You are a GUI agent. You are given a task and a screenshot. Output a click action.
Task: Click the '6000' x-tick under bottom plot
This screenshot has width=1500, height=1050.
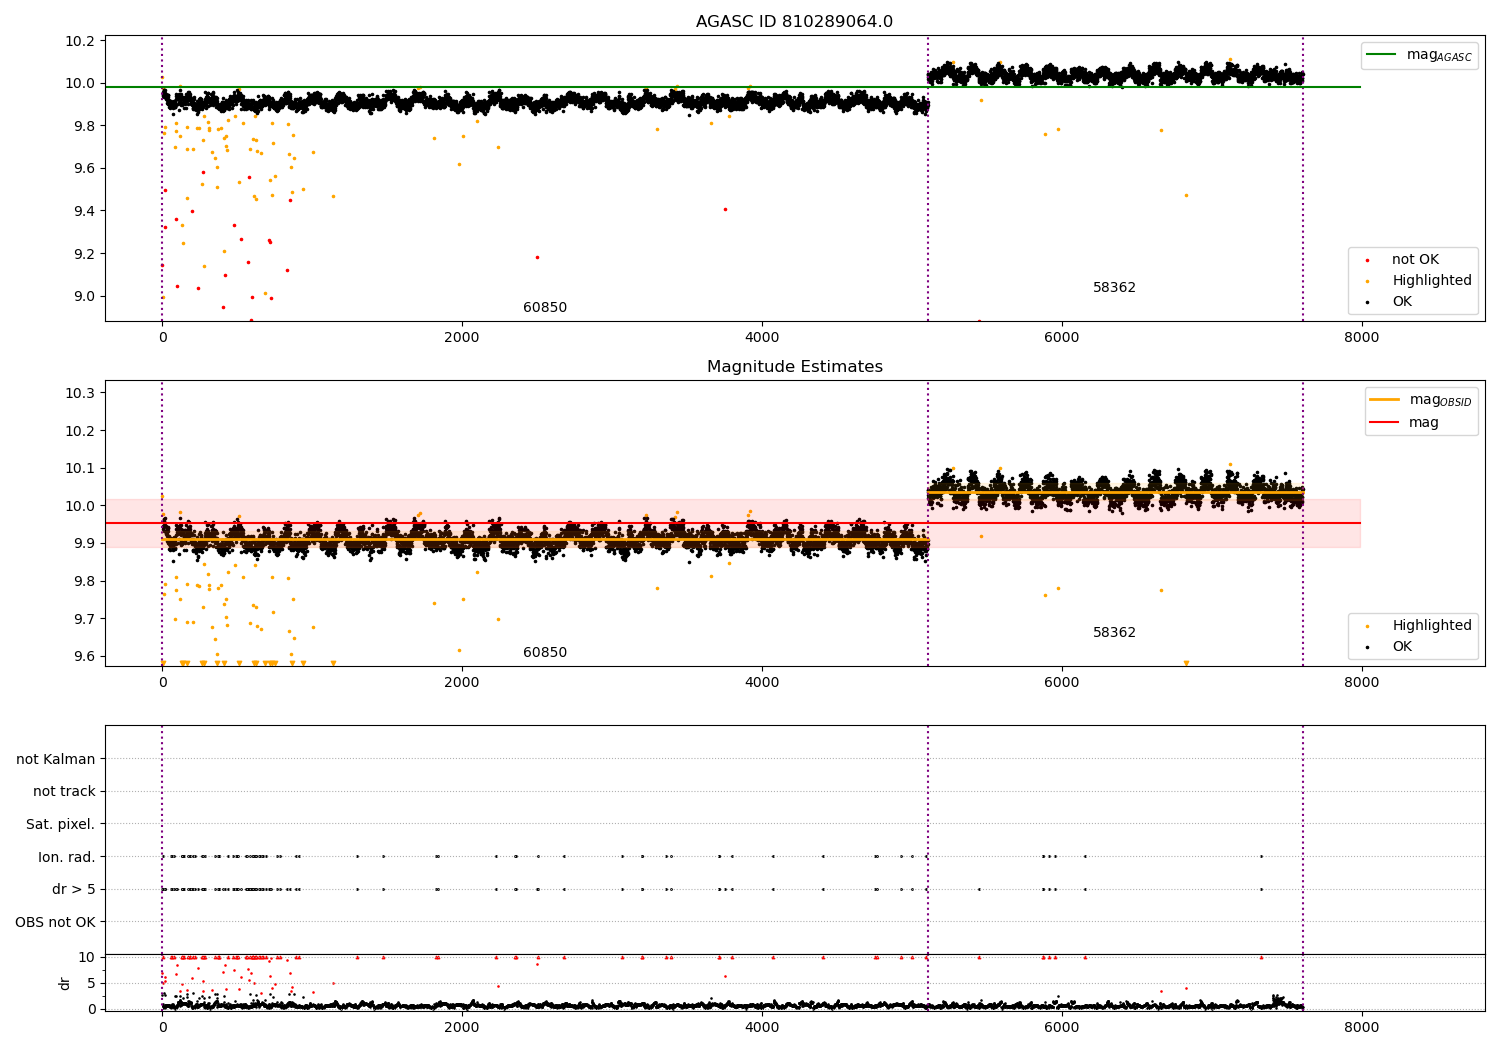click(1061, 1027)
